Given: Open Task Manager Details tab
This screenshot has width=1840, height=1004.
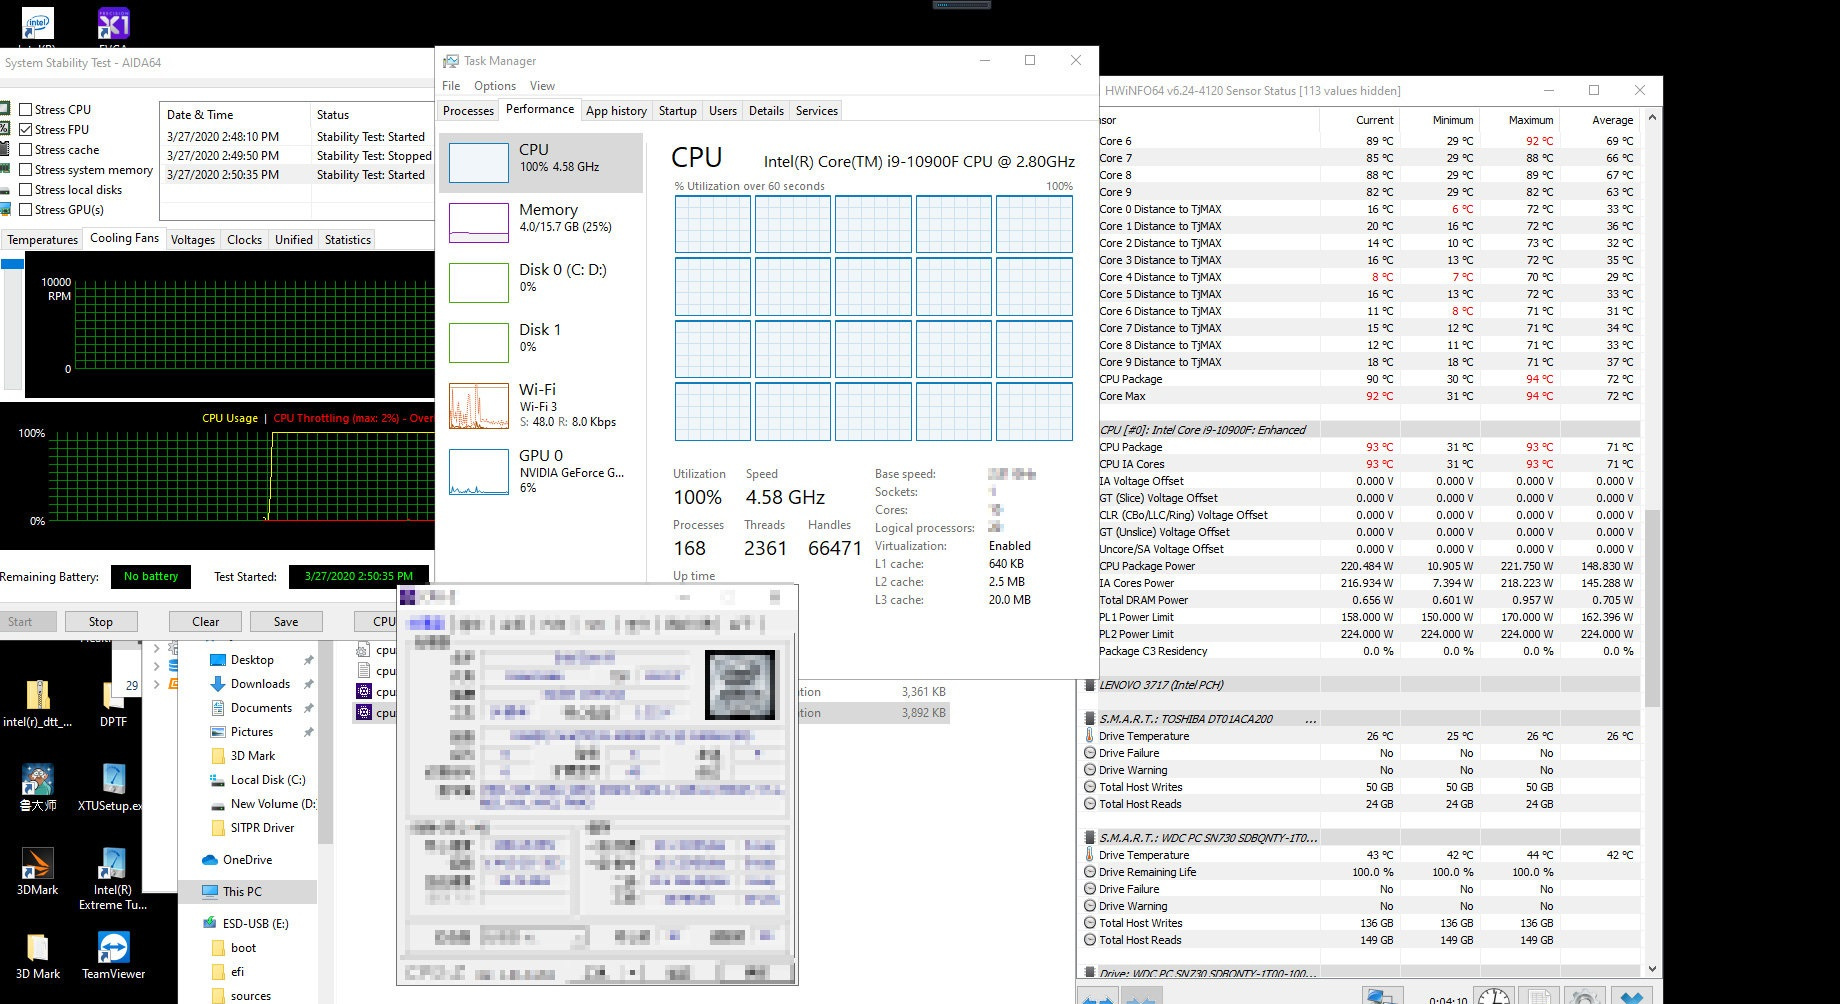Looking at the screenshot, I should click(766, 111).
